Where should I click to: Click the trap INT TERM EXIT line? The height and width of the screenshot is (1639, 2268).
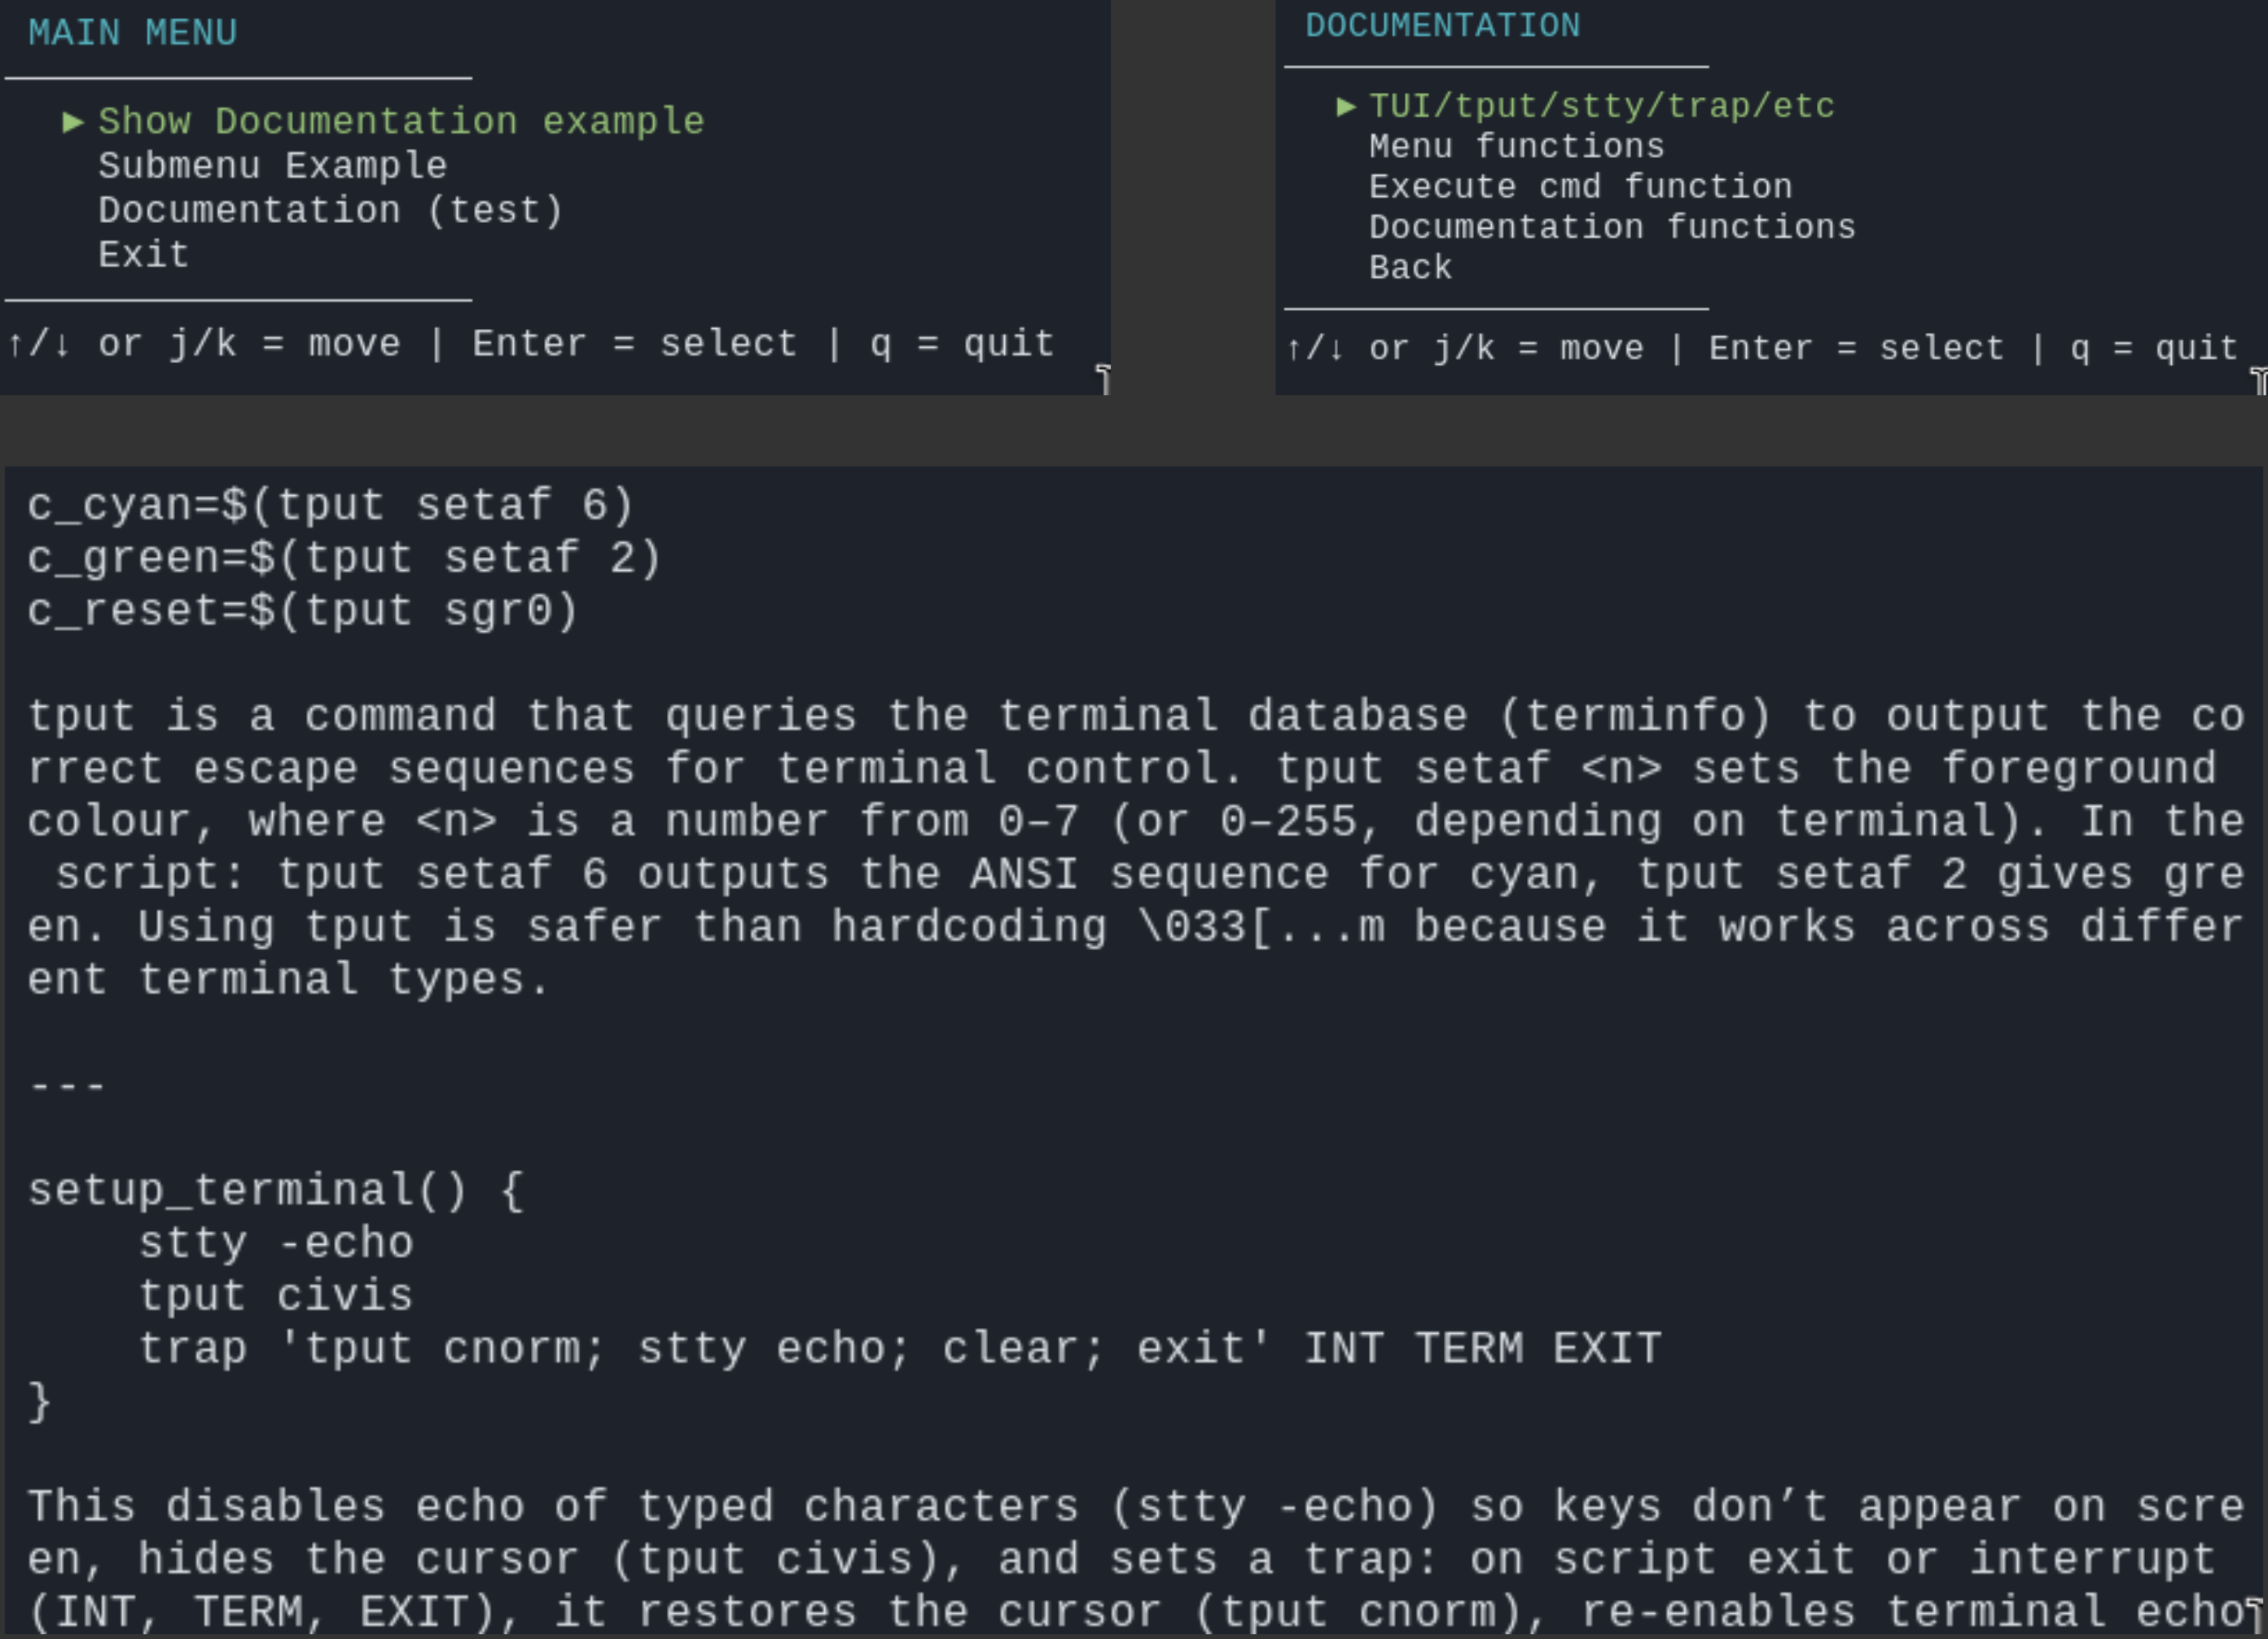pyautogui.click(x=900, y=1348)
